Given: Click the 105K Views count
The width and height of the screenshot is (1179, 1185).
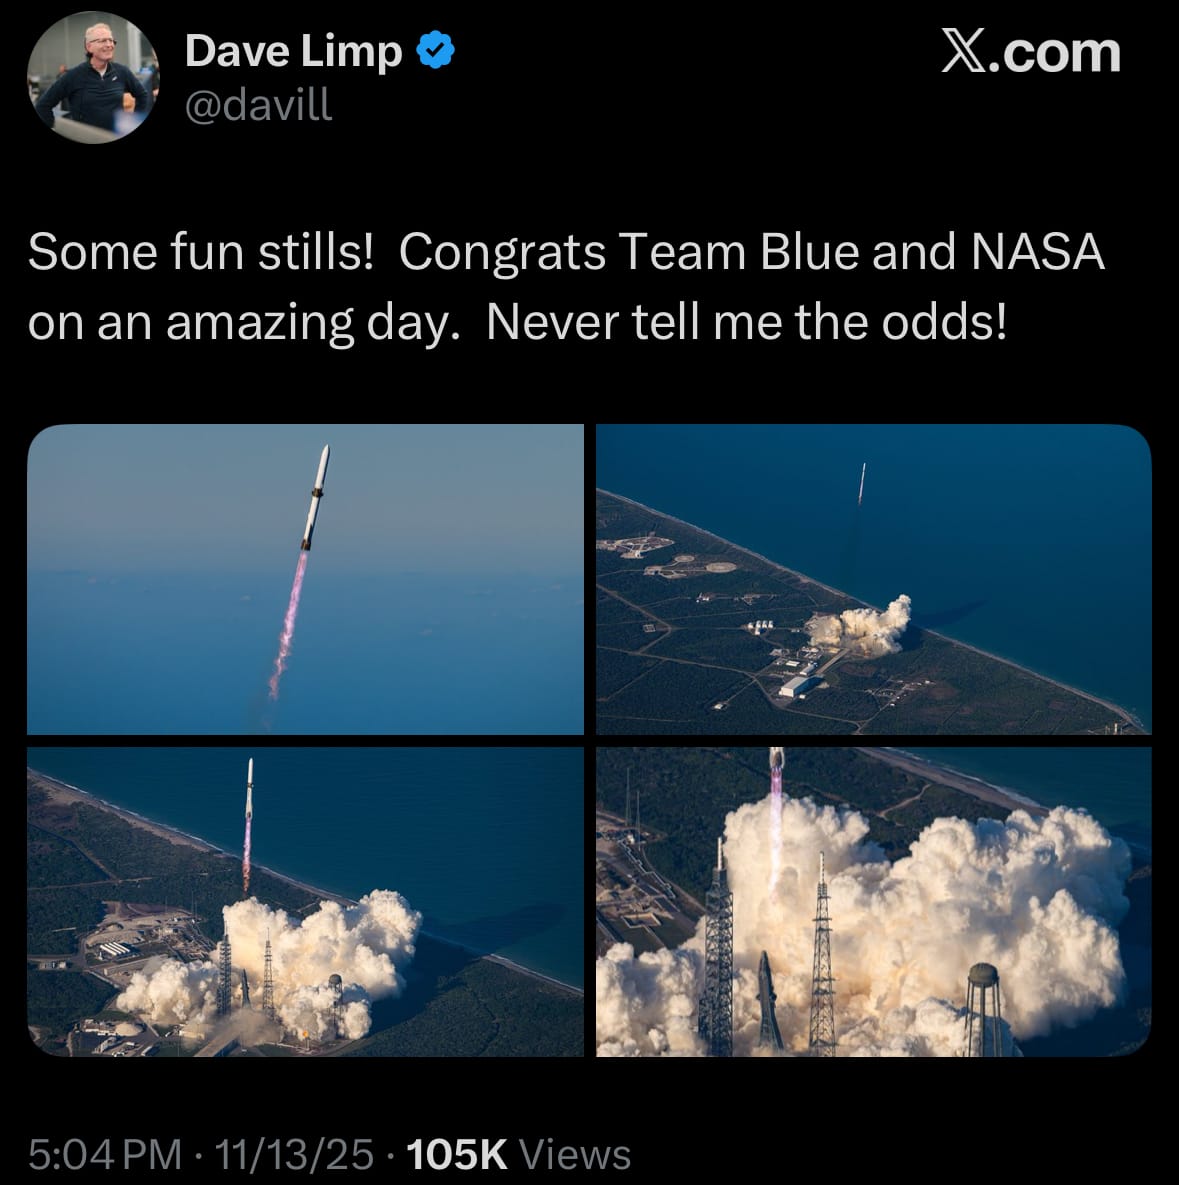Looking at the screenshot, I should point(518,1154).
